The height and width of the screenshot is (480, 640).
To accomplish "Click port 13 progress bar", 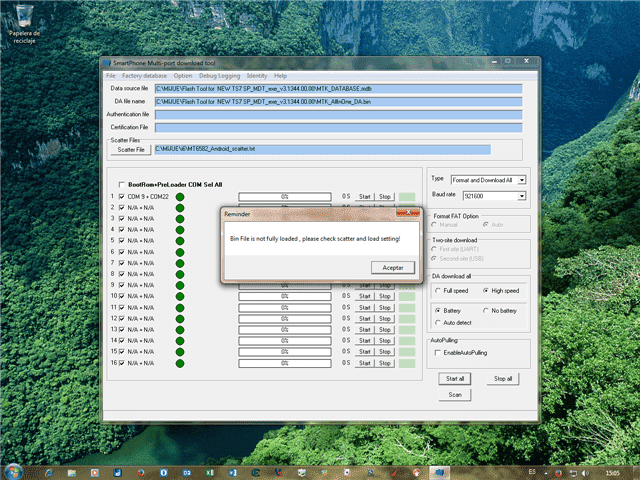I will (x=285, y=330).
